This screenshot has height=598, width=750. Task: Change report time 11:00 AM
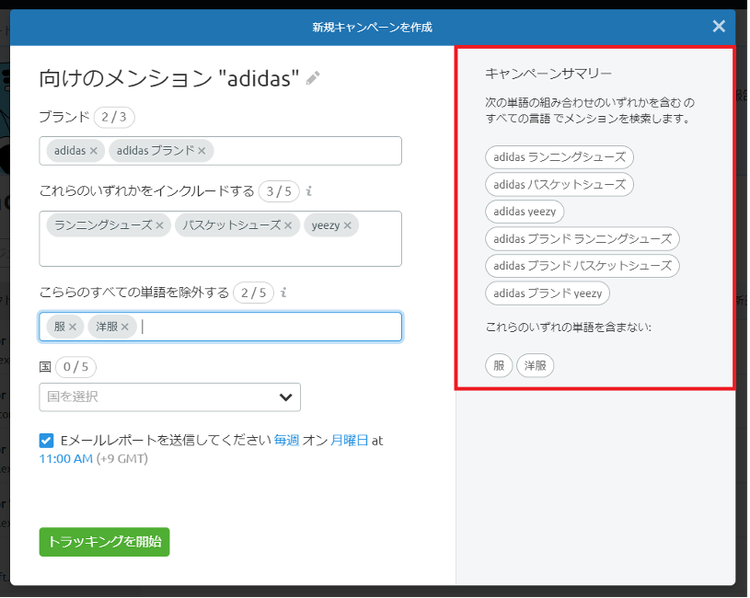66,459
